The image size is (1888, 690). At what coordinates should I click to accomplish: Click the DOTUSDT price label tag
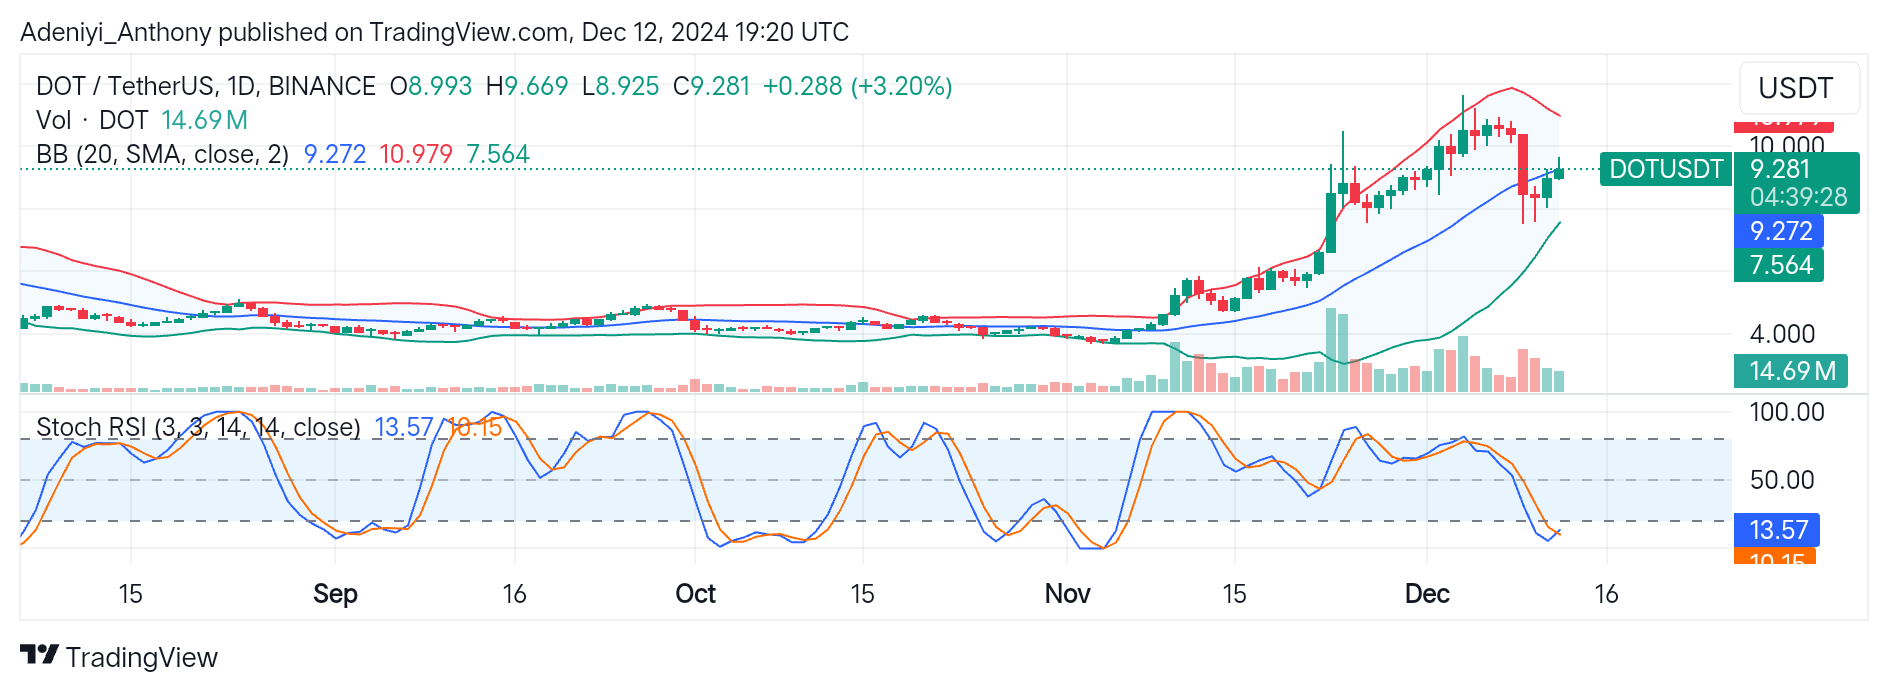tap(1665, 169)
